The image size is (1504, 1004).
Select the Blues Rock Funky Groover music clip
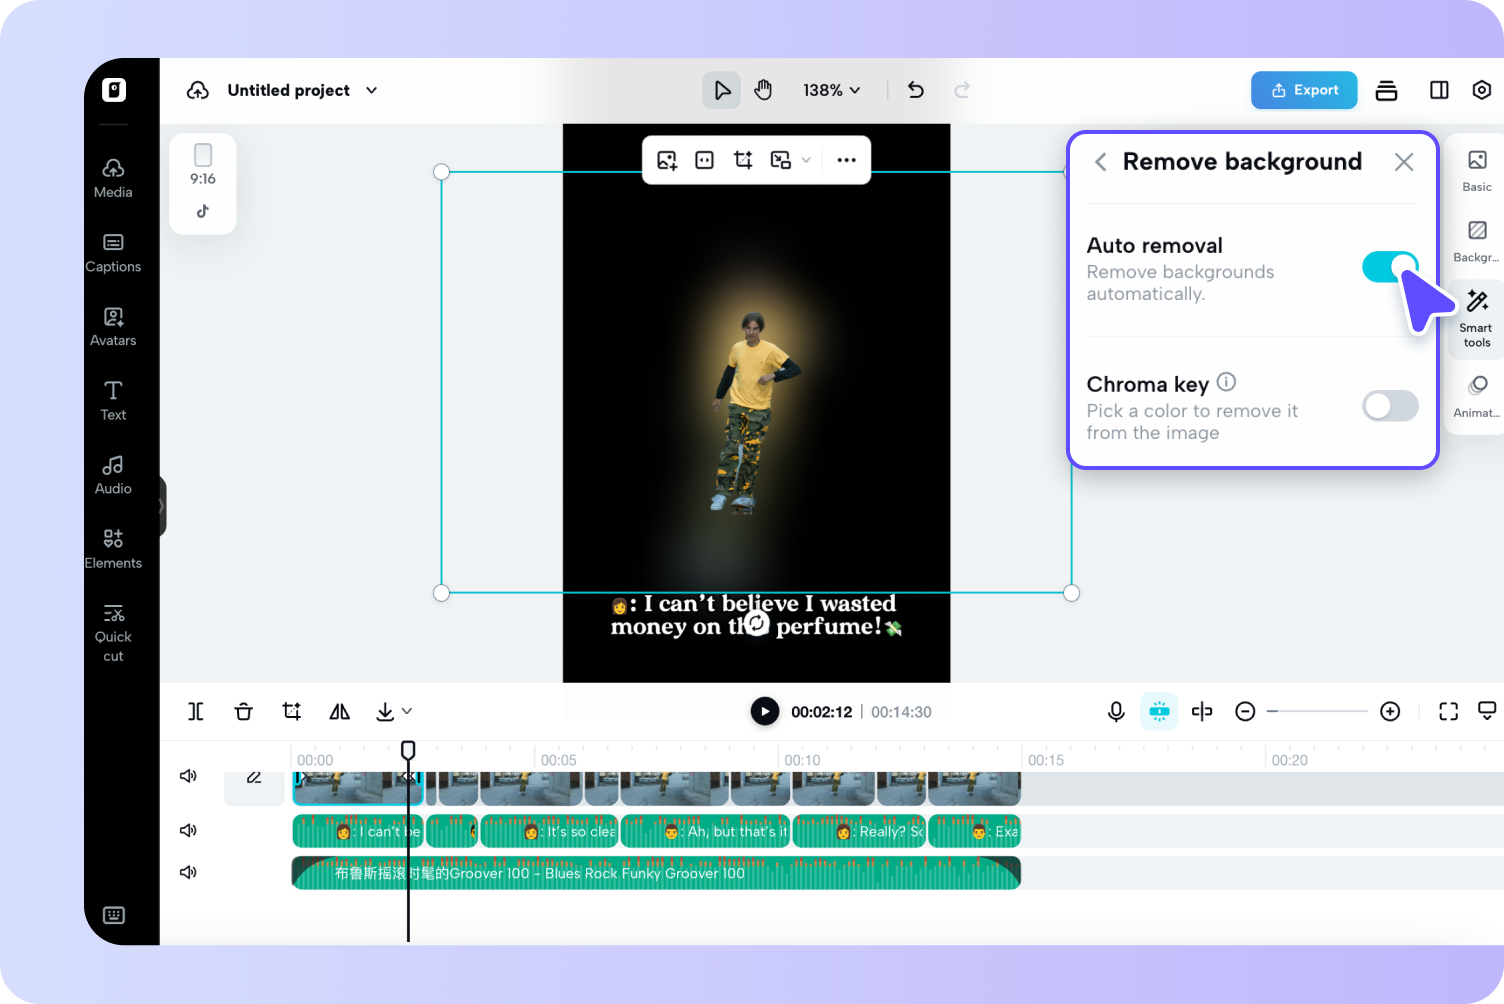[656, 873]
